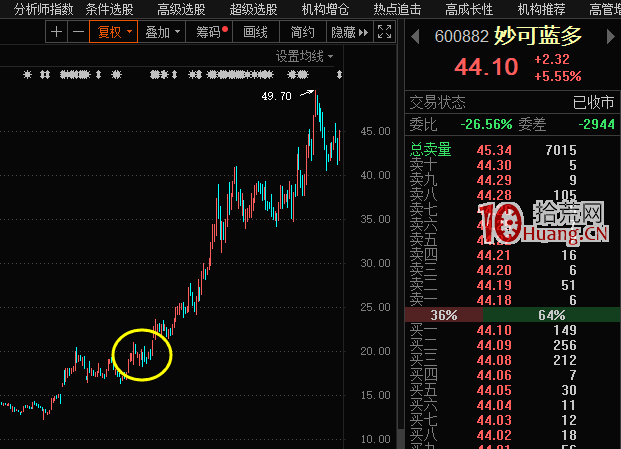
Task: Open the 复权 dropdown
Action: click(114, 32)
